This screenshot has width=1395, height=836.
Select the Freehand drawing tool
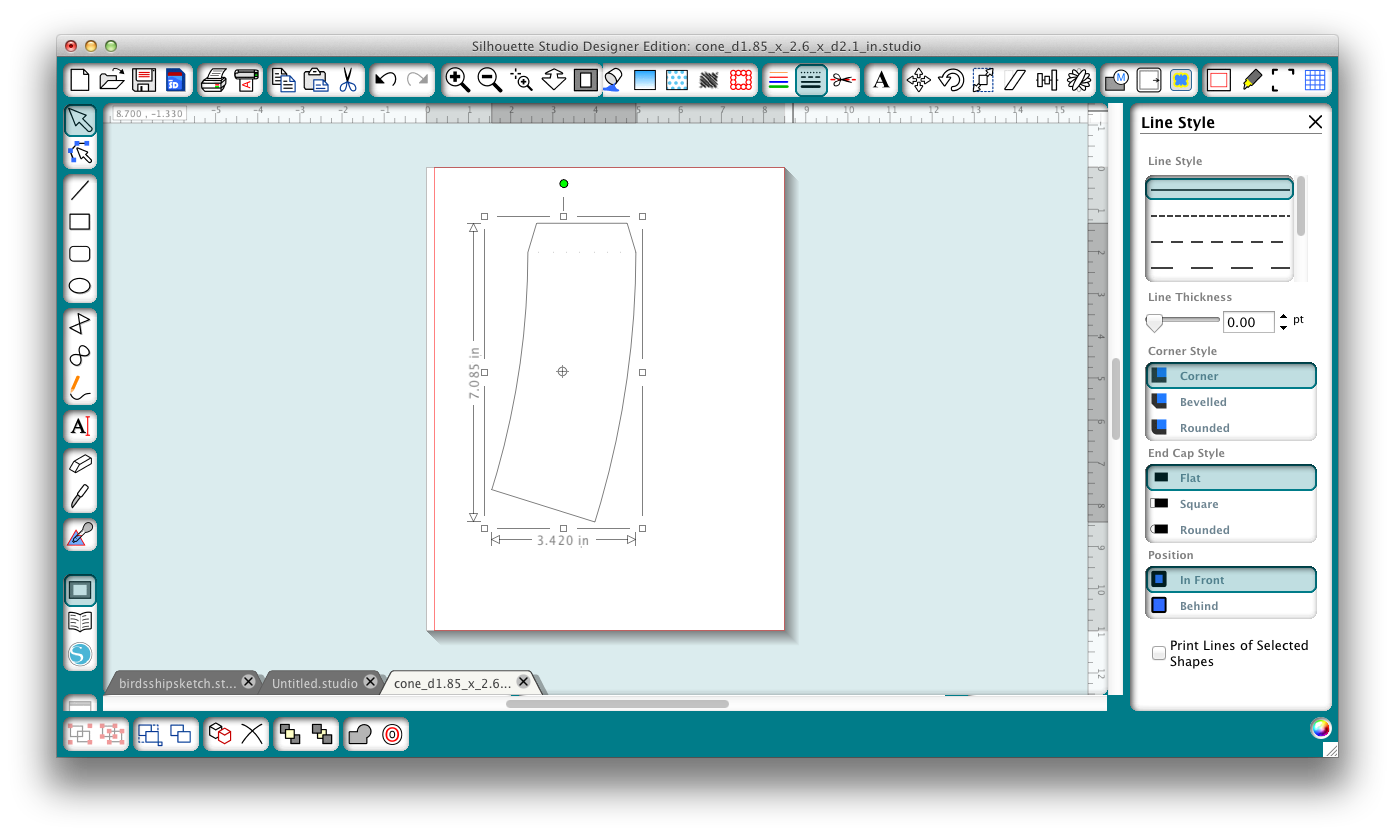click(80, 389)
